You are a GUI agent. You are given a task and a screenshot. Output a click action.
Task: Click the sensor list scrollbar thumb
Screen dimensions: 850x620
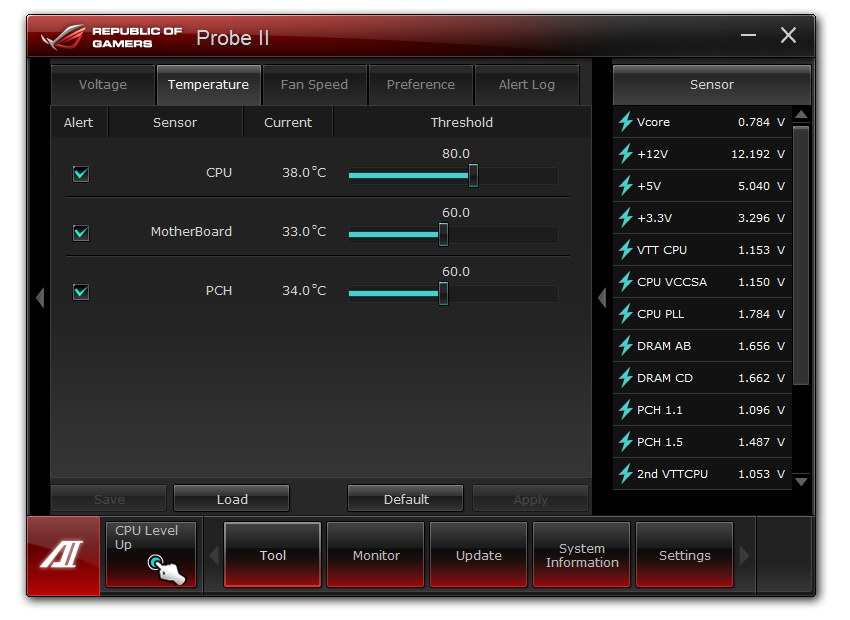pyautogui.click(x=801, y=255)
